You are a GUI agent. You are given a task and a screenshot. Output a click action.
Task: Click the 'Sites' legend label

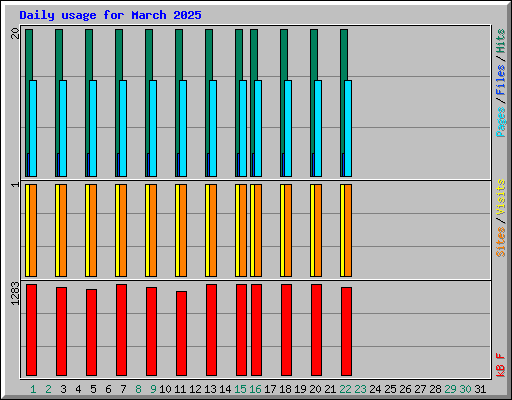point(500,242)
